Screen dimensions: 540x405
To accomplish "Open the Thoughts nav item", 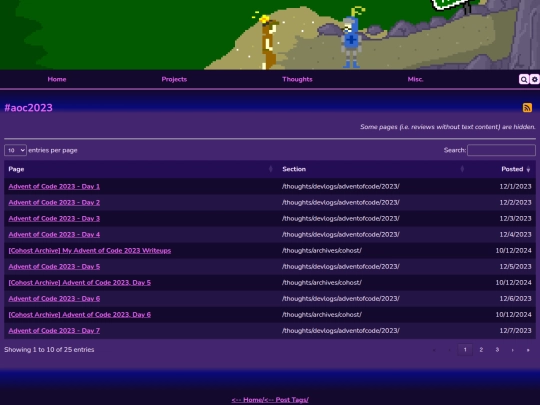I will [x=298, y=79].
